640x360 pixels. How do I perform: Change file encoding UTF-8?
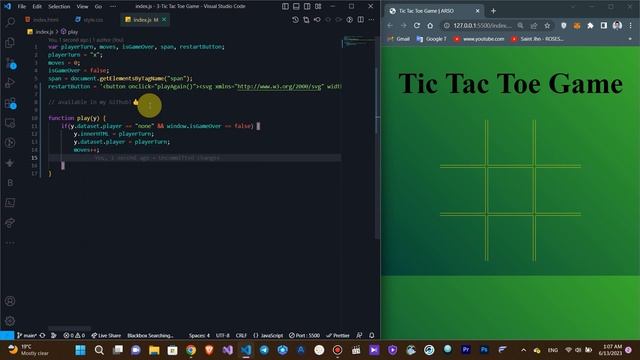pyautogui.click(x=222, y=336)
